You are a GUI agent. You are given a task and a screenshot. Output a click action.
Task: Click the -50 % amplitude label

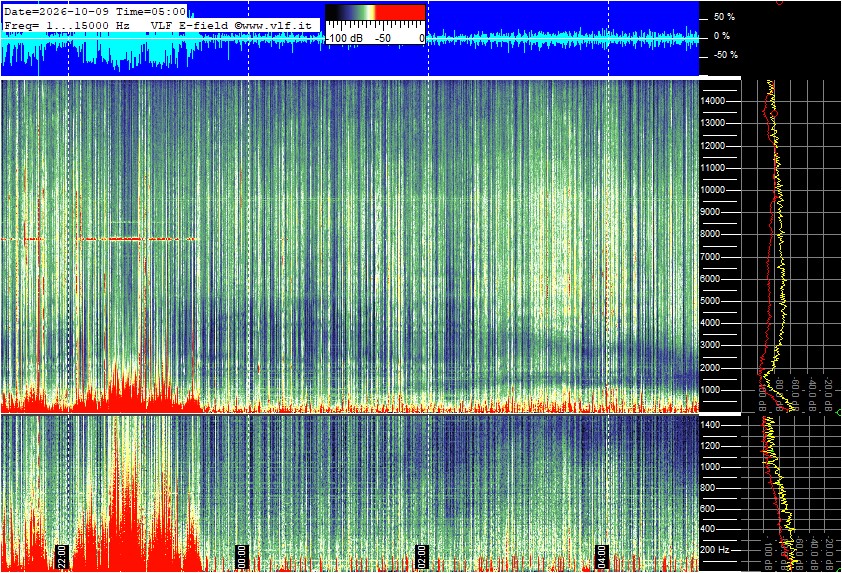726,55
